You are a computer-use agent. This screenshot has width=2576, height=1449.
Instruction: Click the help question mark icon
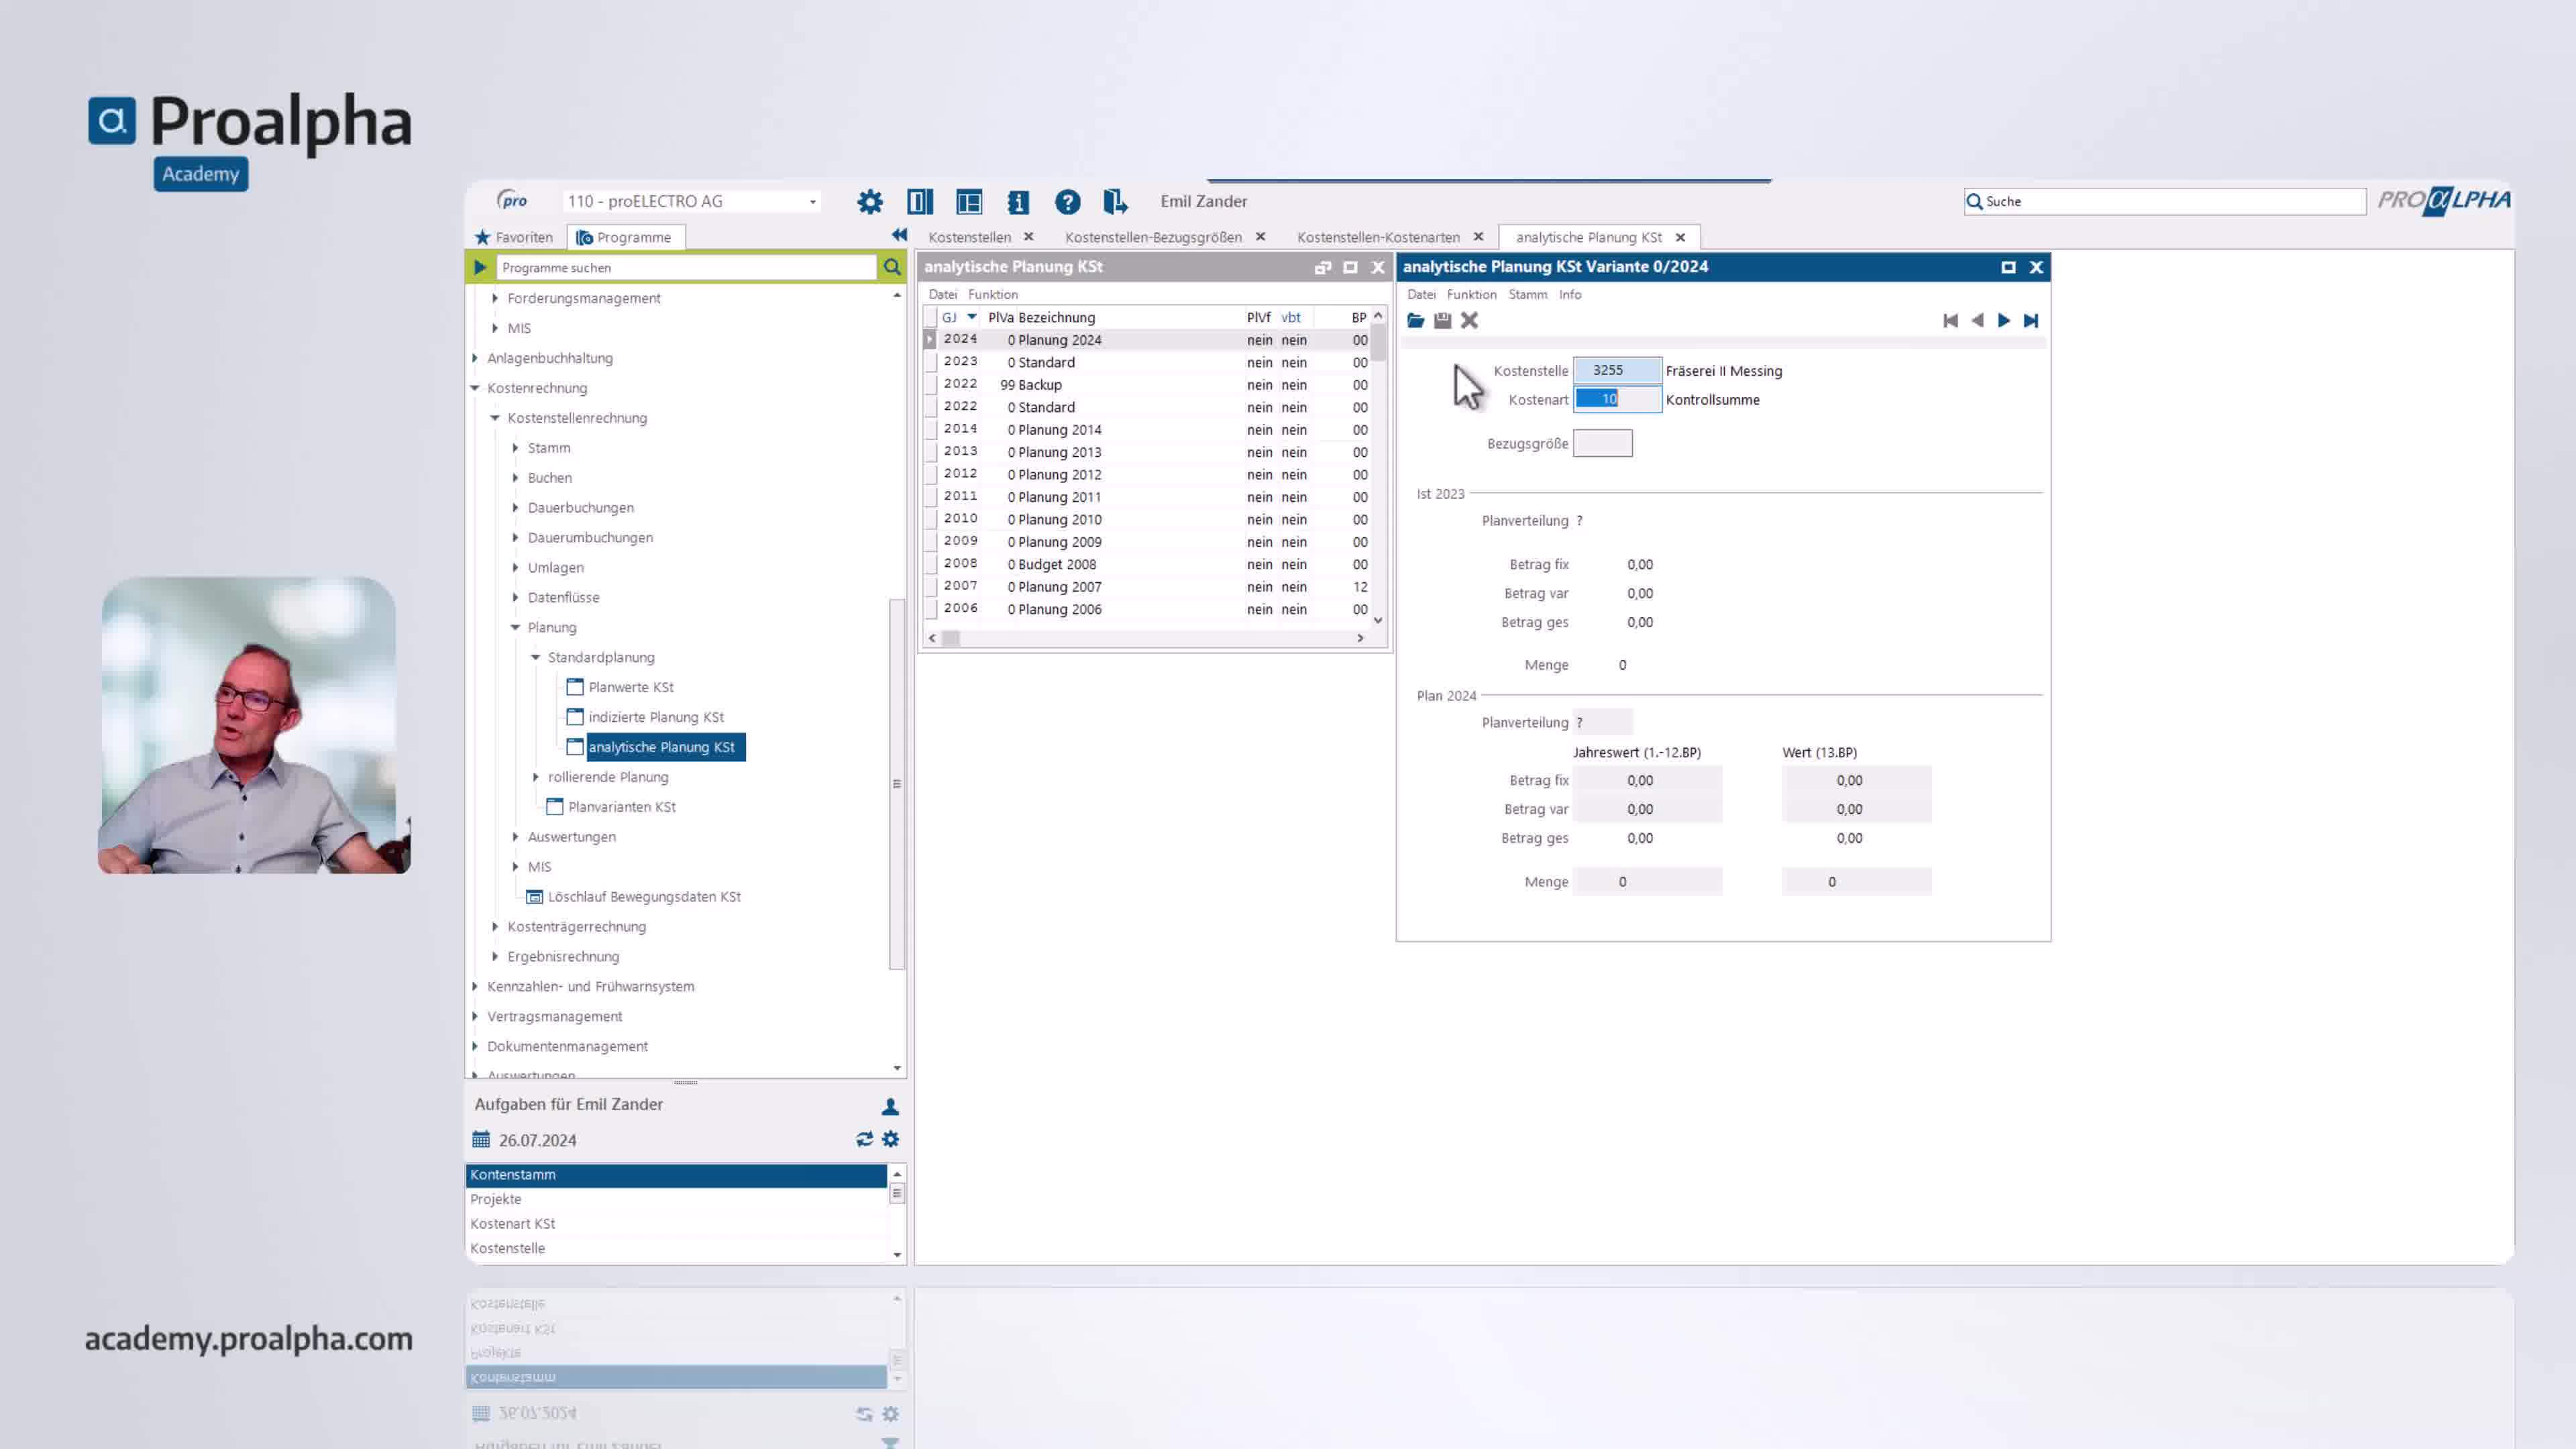pyautogui.click(x=1067, y=202)
